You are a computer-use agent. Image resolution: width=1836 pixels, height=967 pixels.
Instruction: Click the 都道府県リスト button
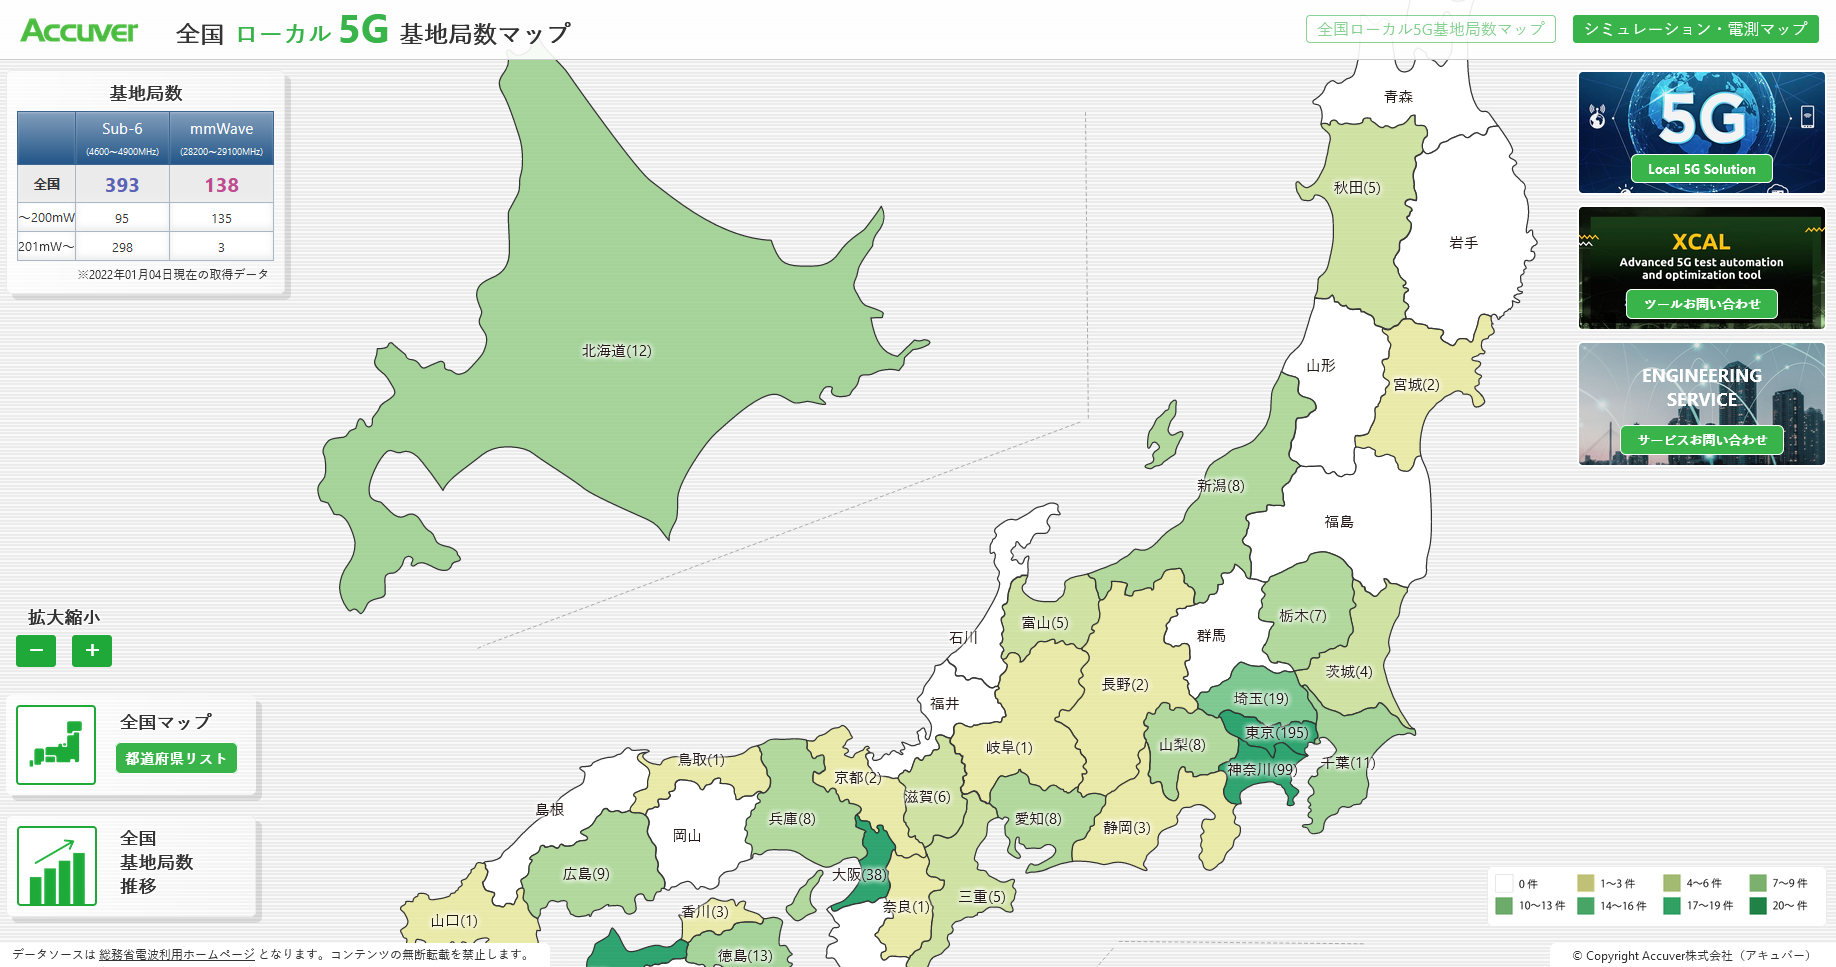[176, 758]
